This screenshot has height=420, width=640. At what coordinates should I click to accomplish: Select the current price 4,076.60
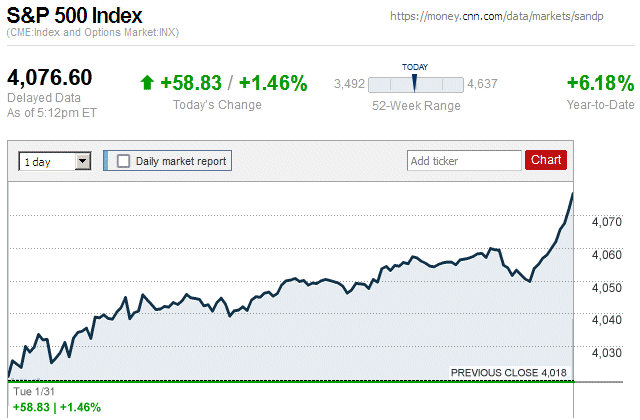(x=50, y=78)
